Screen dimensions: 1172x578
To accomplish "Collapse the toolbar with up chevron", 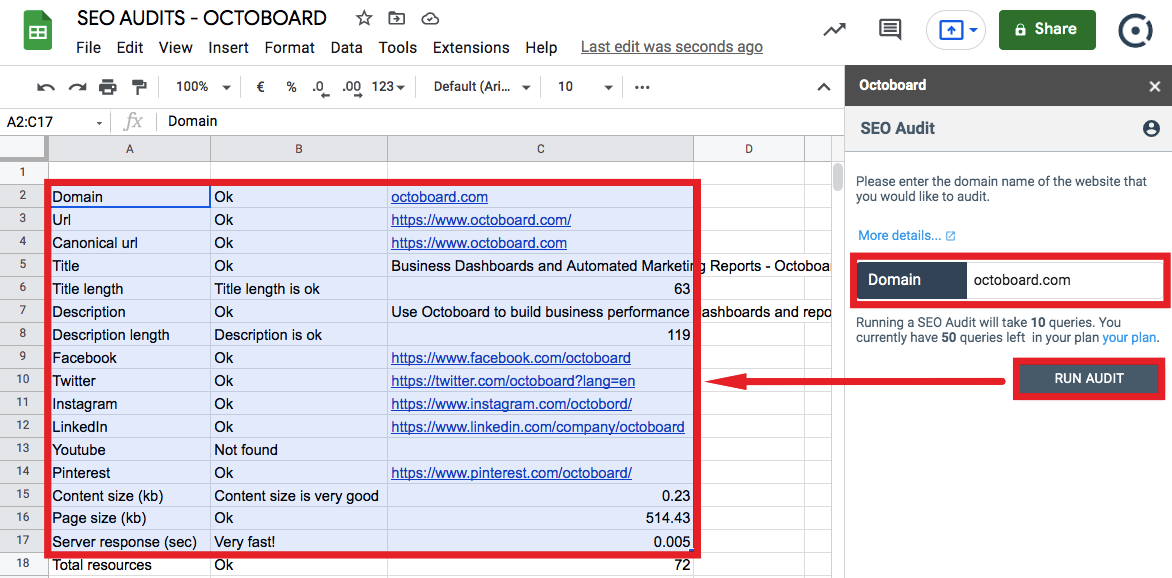I will click(824, 87).
